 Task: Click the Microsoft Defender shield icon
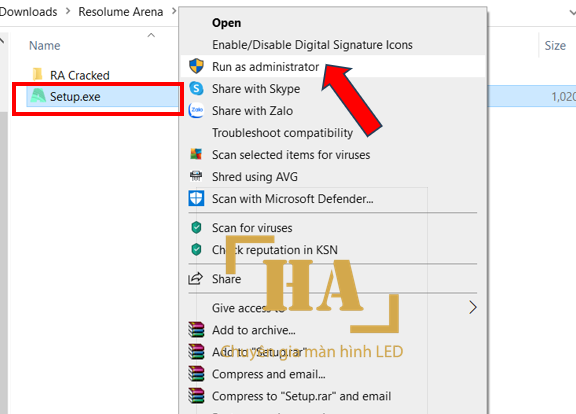point(196,198)
